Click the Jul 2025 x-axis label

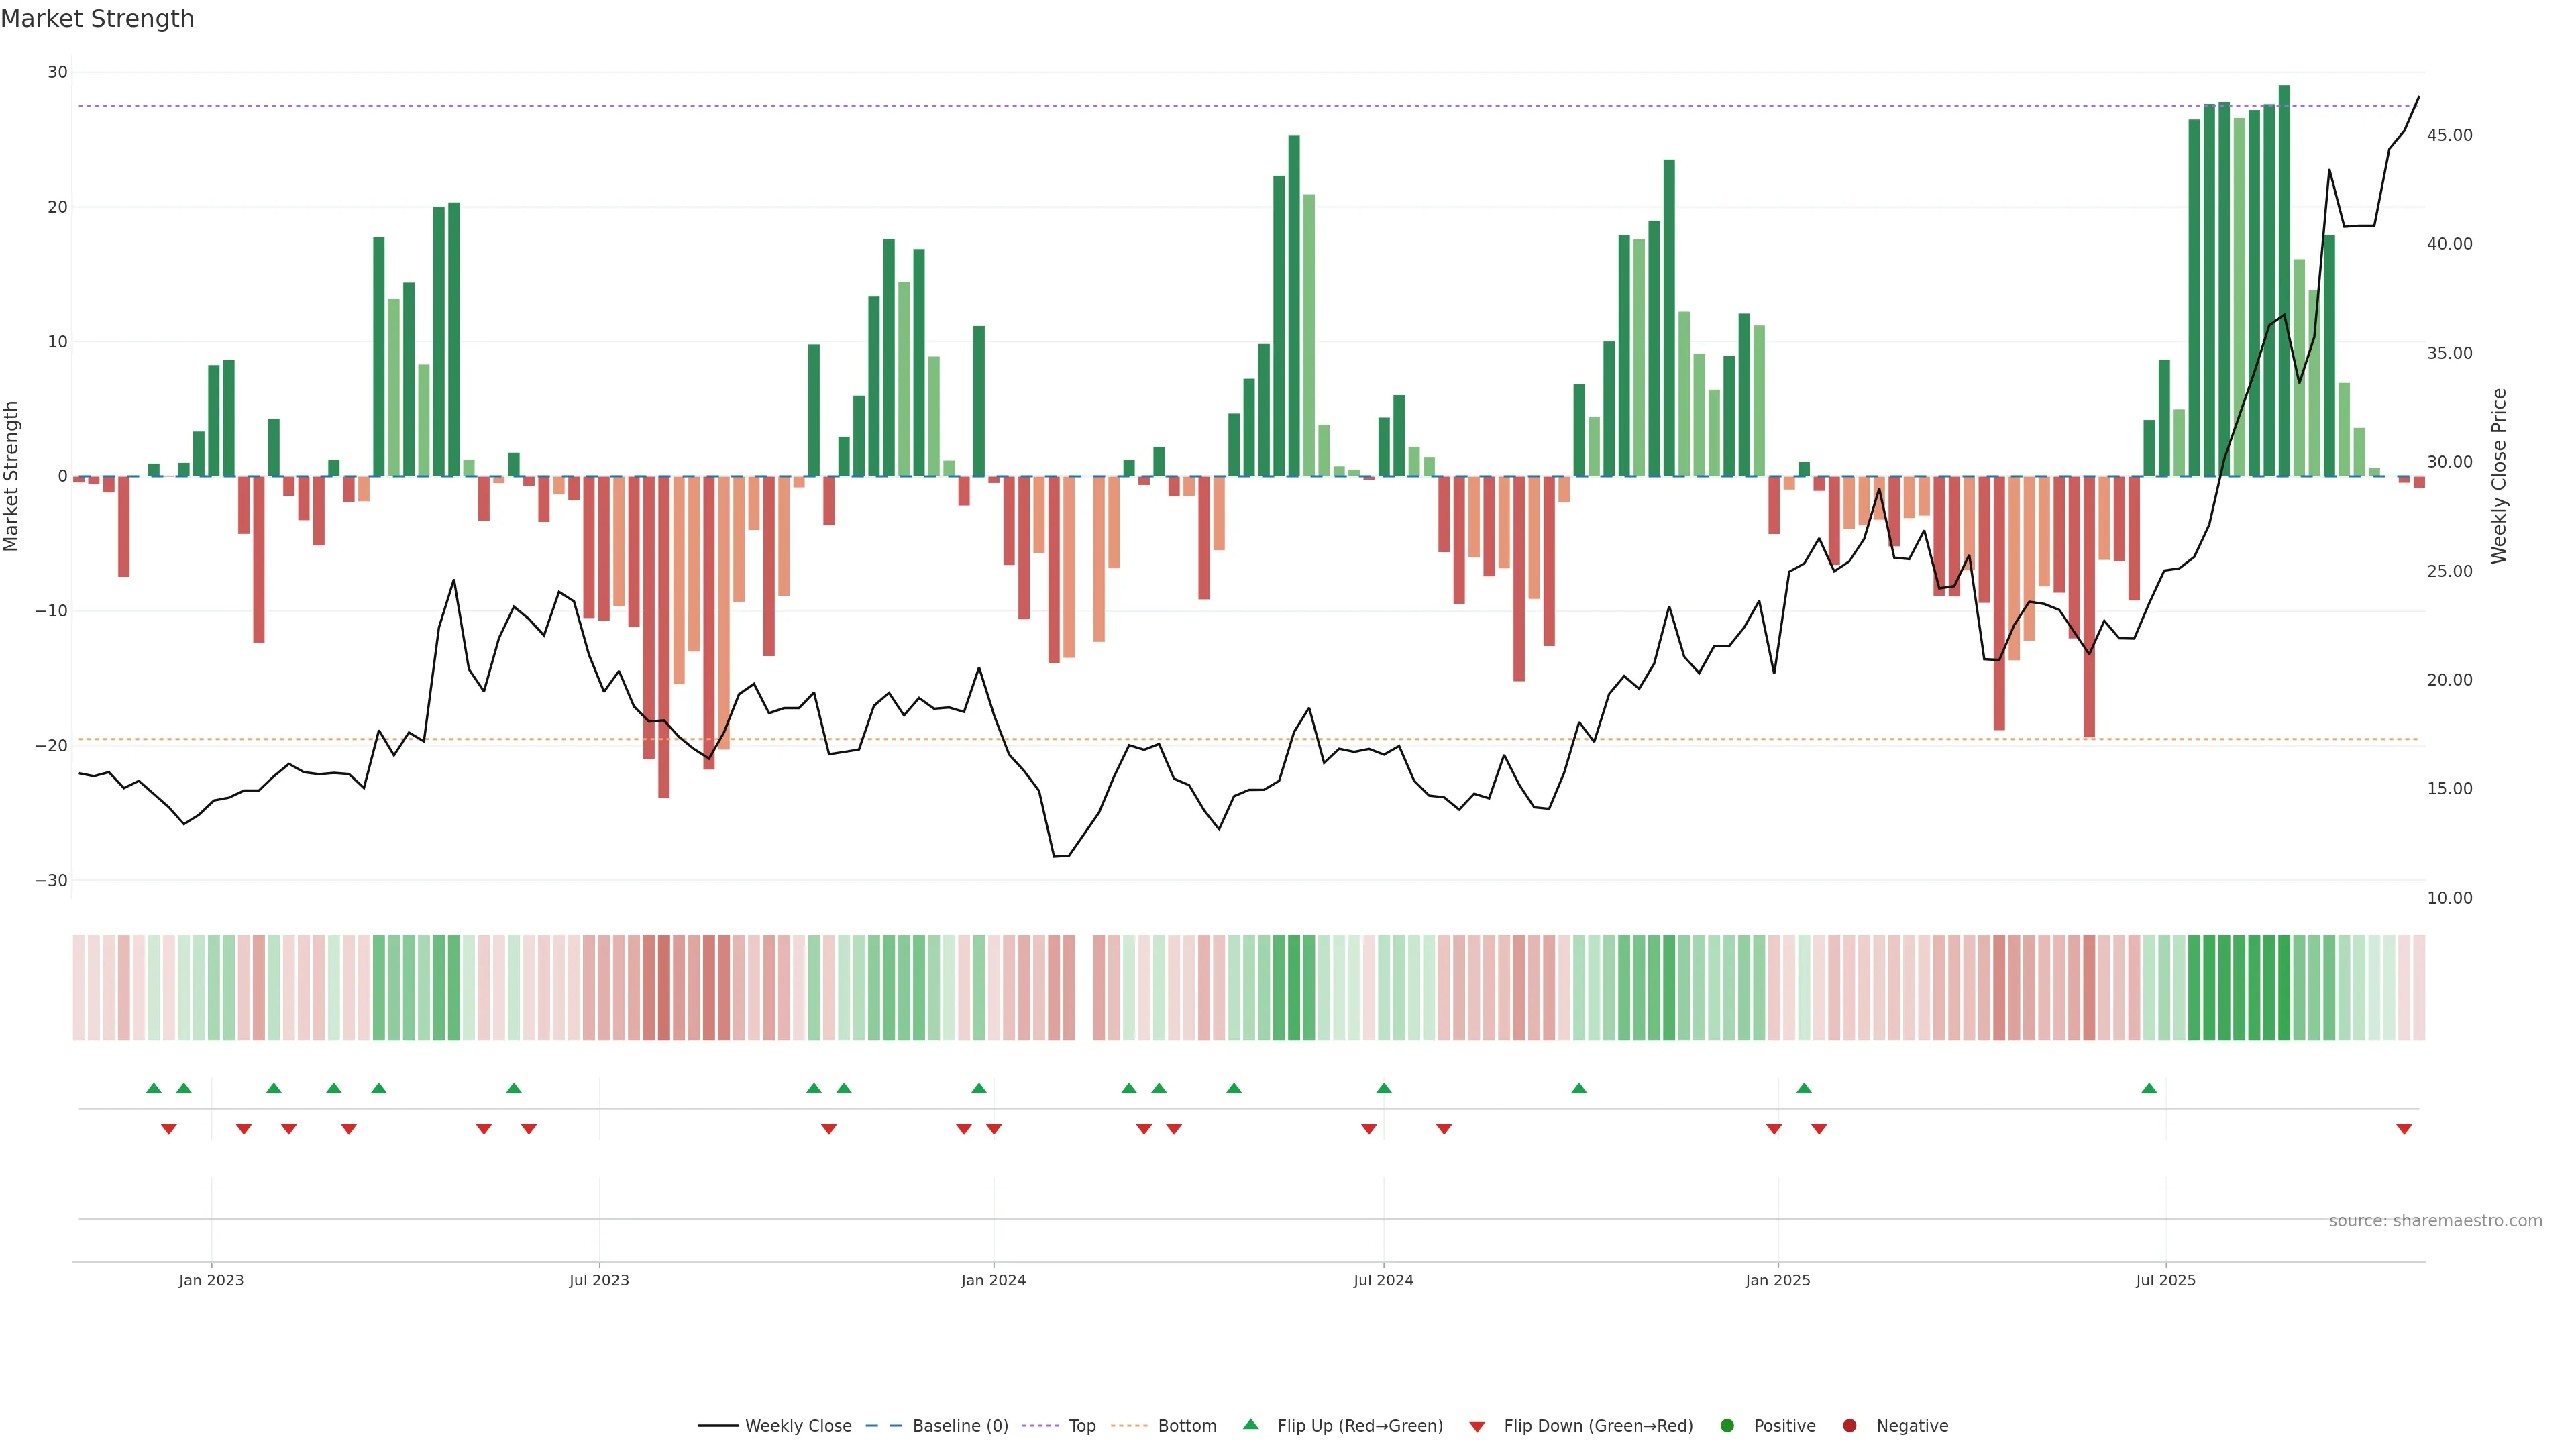[x=2165, y=1280]
